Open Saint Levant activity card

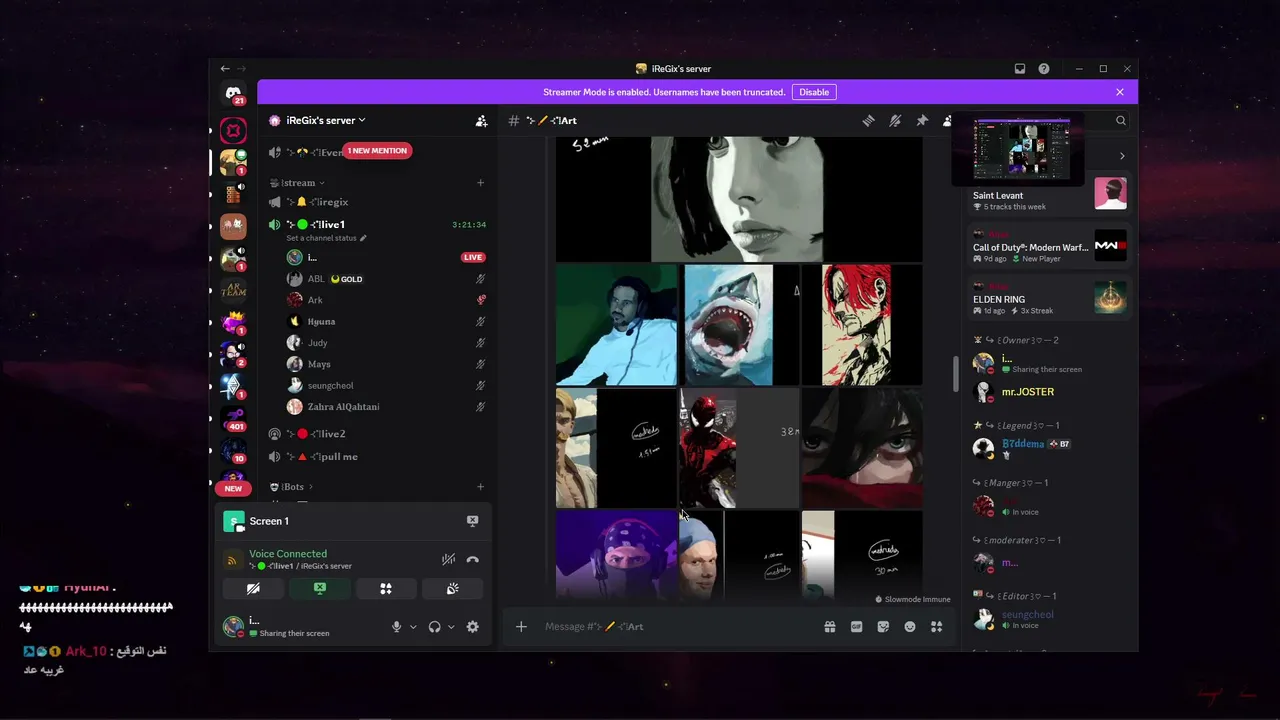pos(1050,195)
